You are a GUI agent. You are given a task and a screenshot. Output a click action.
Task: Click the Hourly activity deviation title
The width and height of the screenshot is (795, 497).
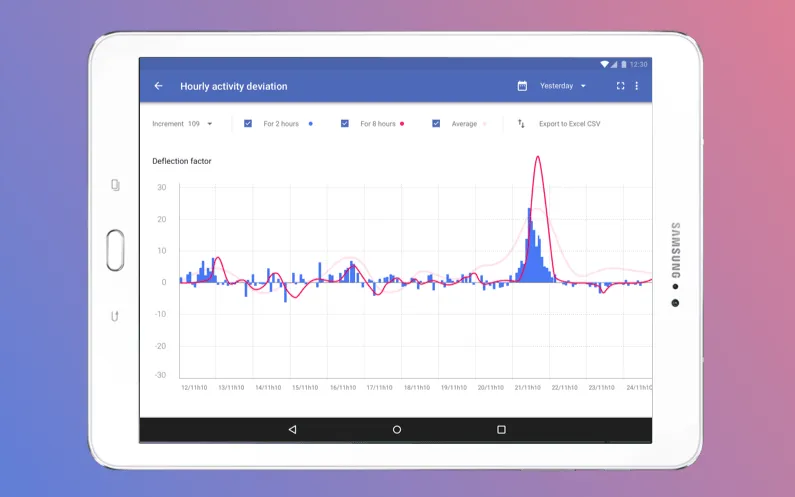(234, 86)
